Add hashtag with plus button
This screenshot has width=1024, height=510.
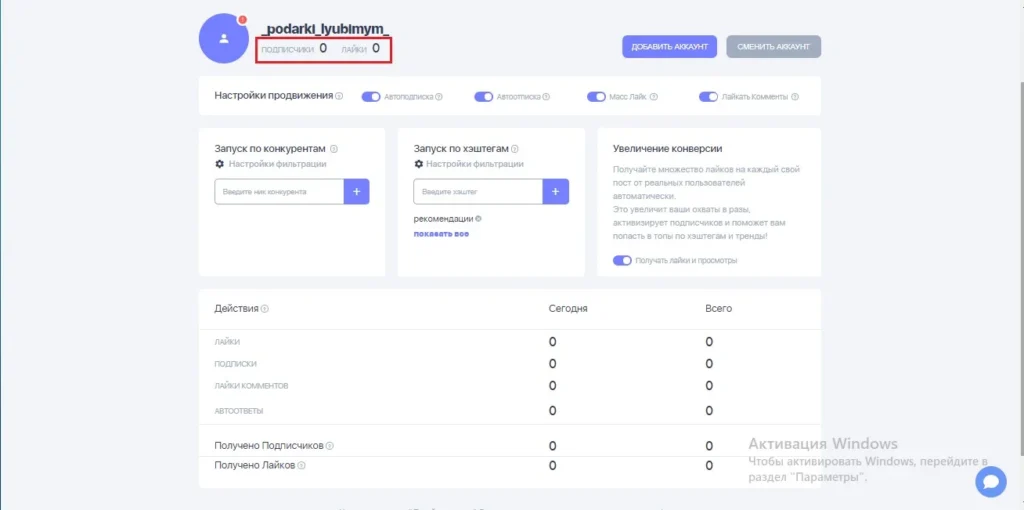click(x=556, y=191)
